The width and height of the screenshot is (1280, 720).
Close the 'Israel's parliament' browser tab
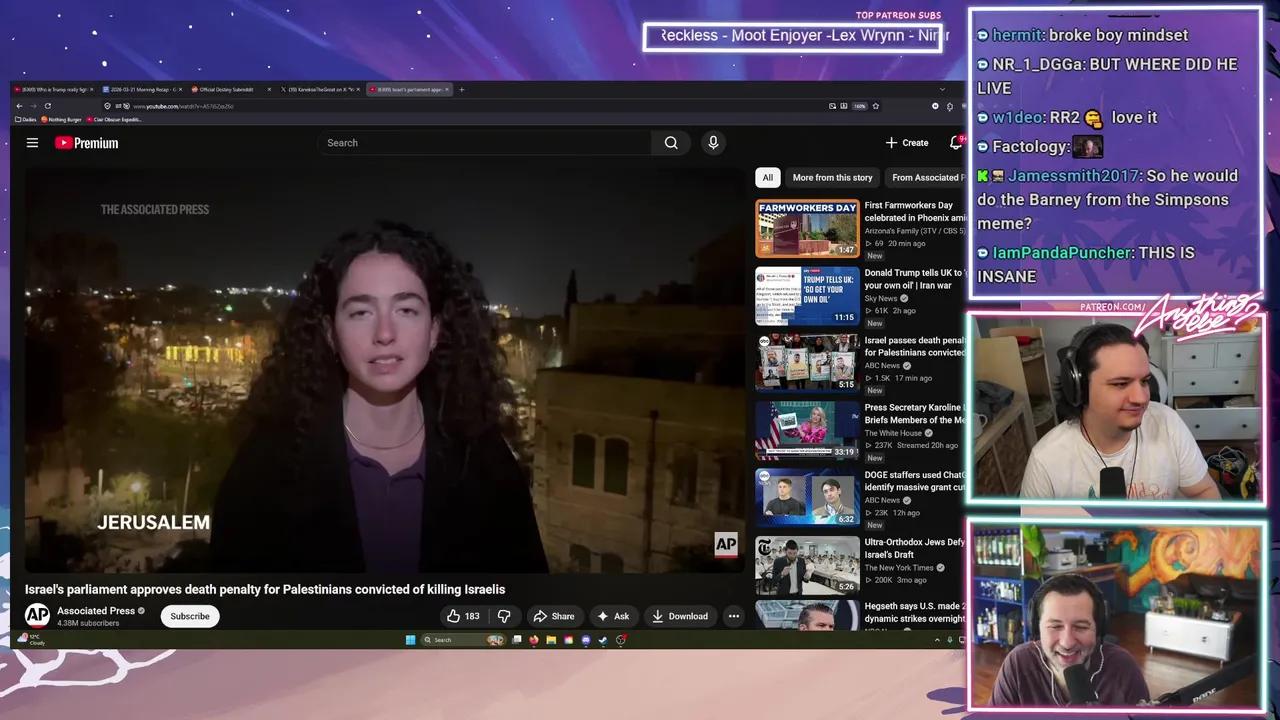coord(447,90)
